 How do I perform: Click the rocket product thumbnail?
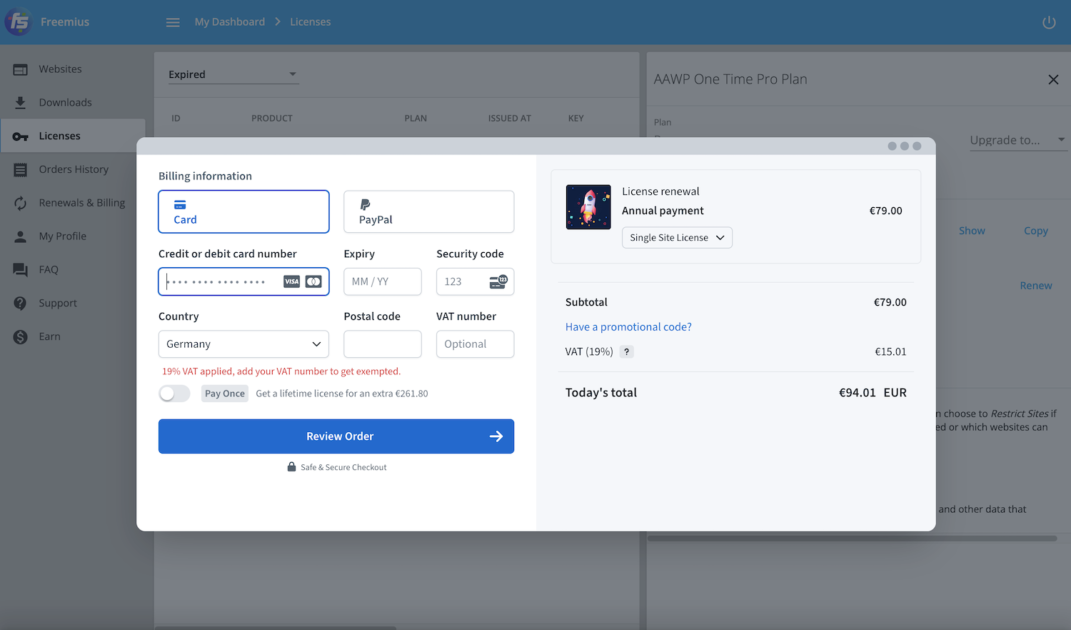point(588,207)
